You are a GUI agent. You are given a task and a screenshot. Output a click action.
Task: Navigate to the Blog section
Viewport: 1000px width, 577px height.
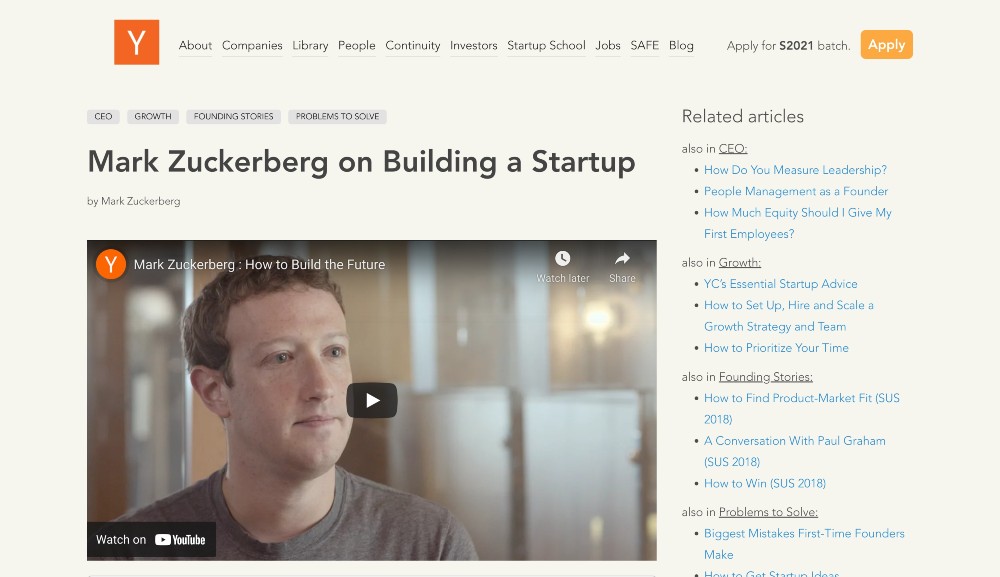[681, 45]
